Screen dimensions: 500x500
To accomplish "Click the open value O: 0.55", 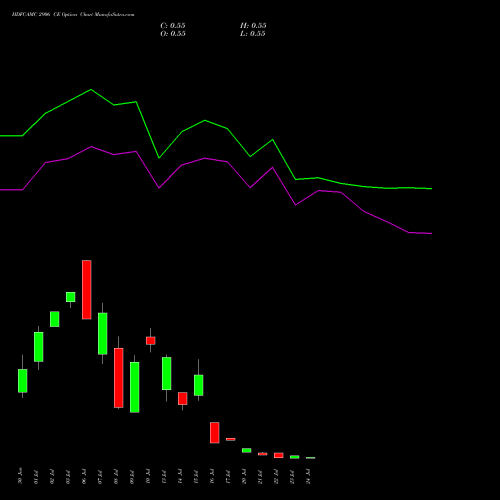I will click(173, 34).
